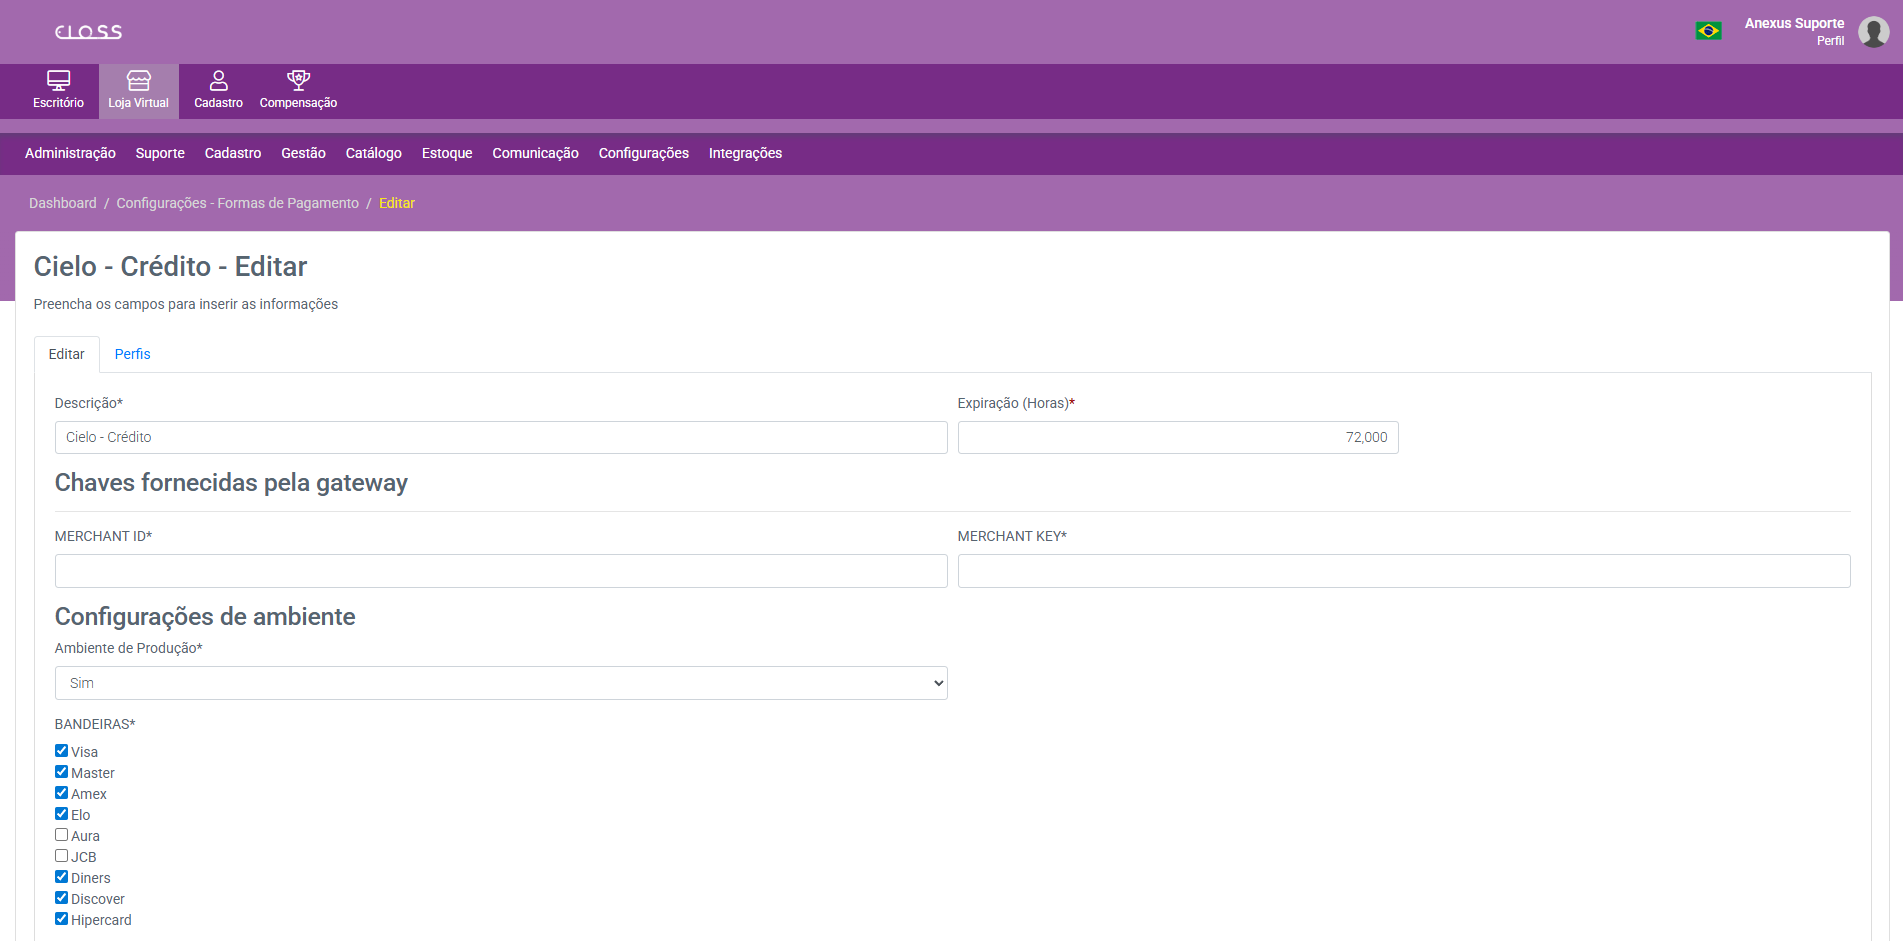Open Configurações - Formas de Pagamento breadcrumb
The width and height of the screenshot is (1903, 941).
click(237, 203)
